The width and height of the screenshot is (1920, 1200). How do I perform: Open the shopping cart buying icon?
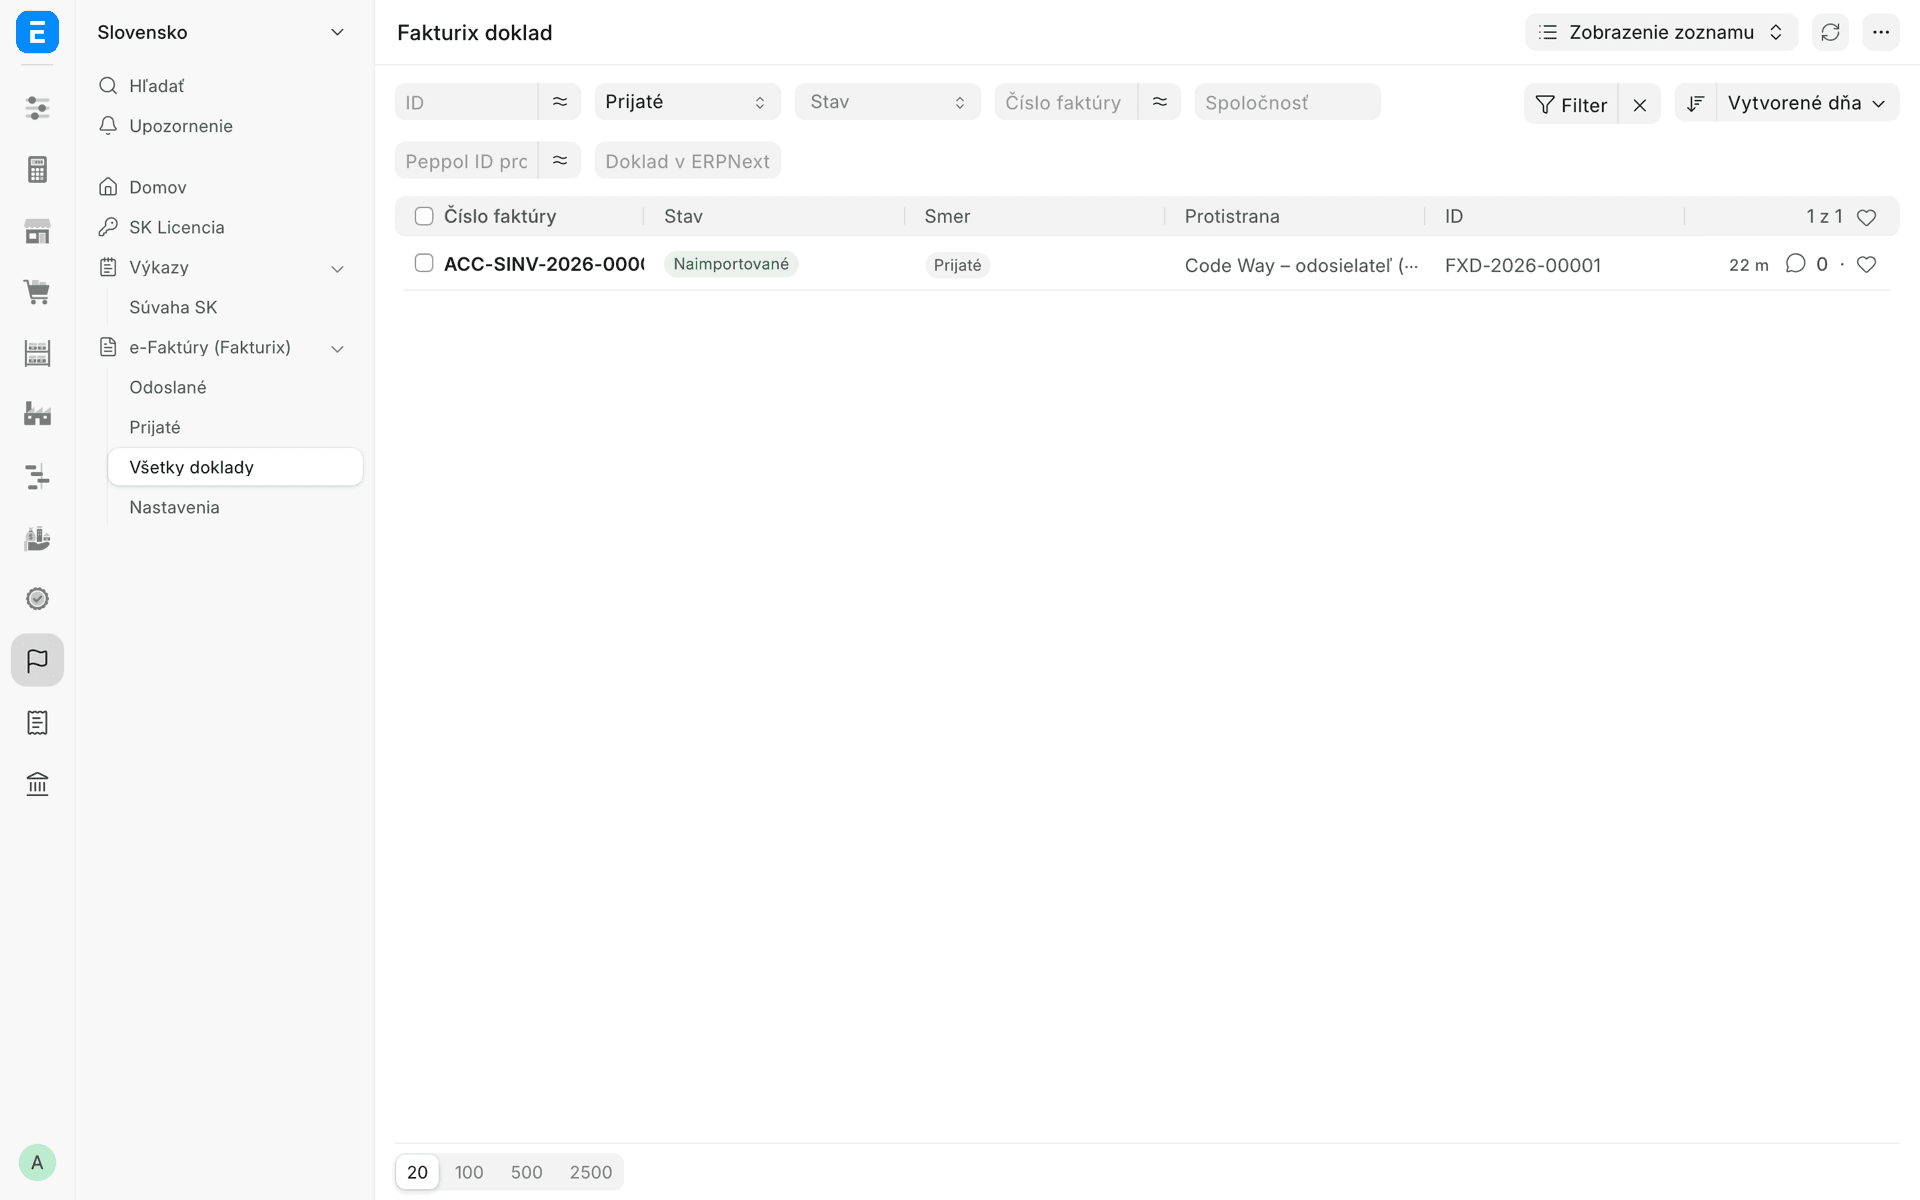(37, 292)
